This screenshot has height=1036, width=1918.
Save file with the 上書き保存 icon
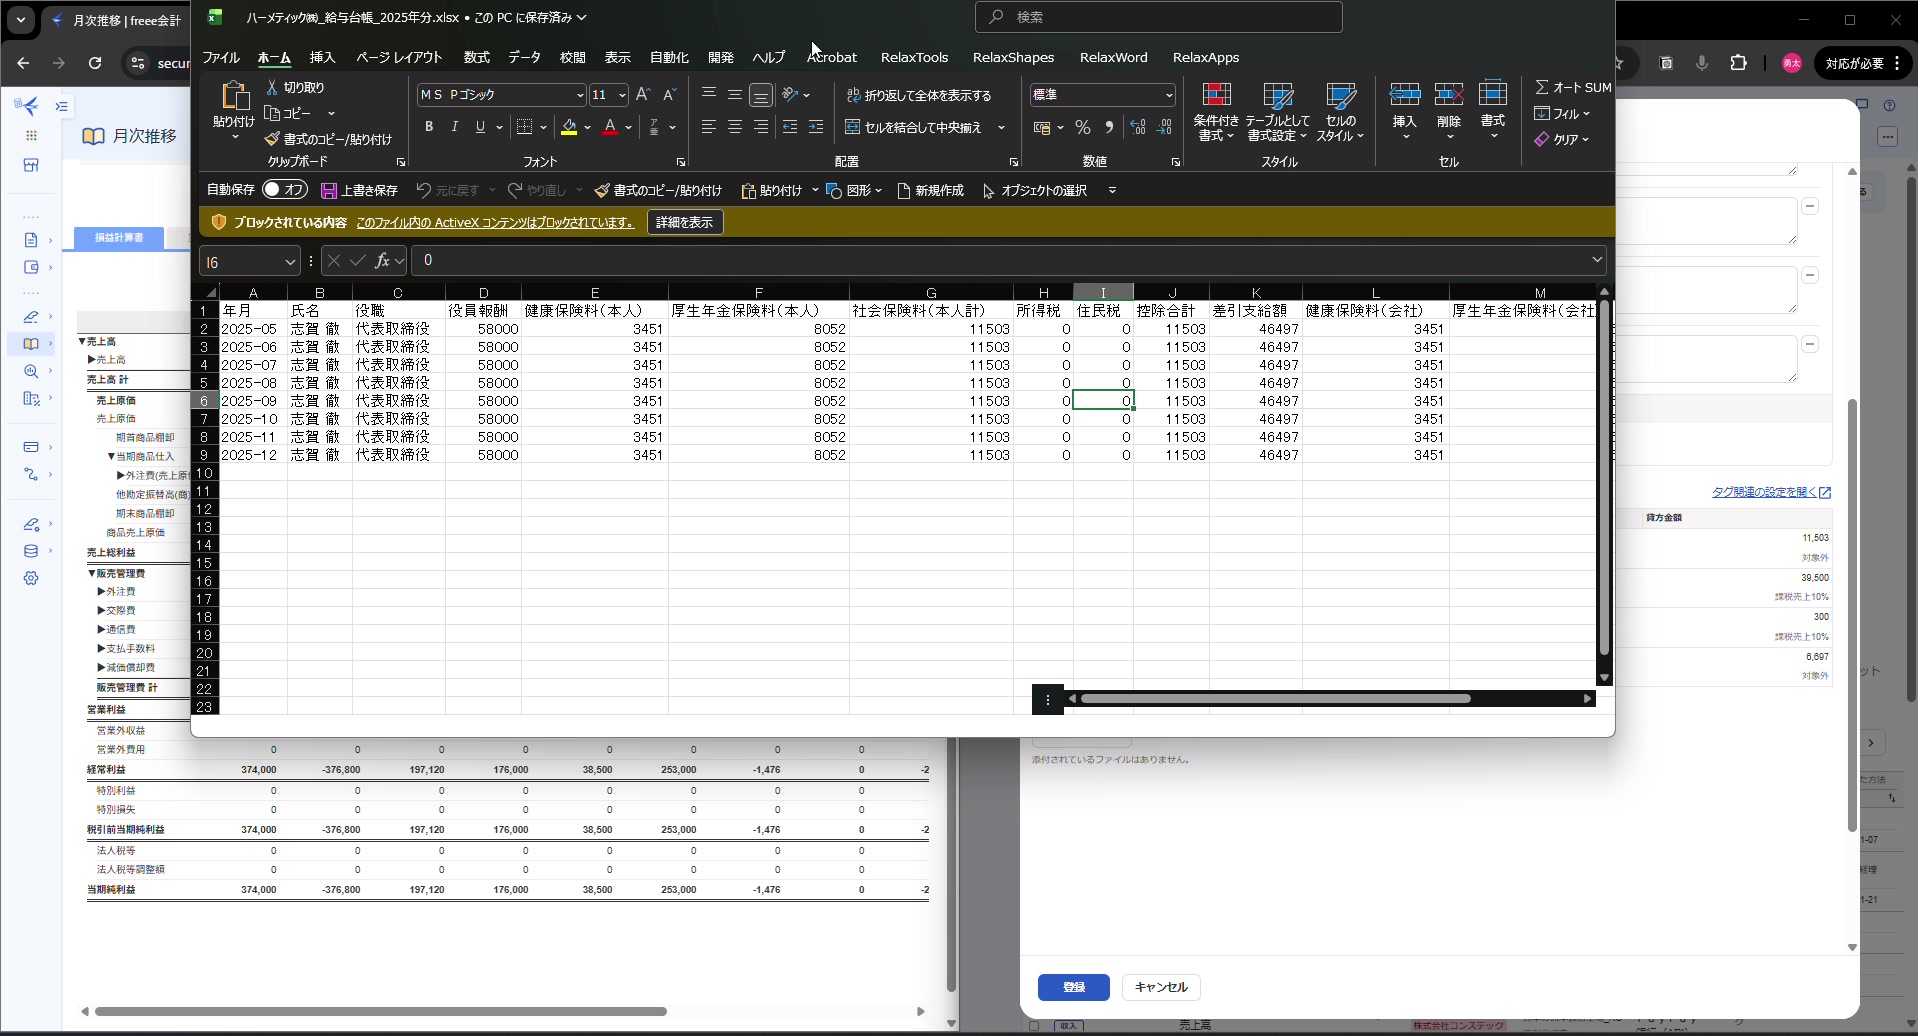tap(329, 190)
